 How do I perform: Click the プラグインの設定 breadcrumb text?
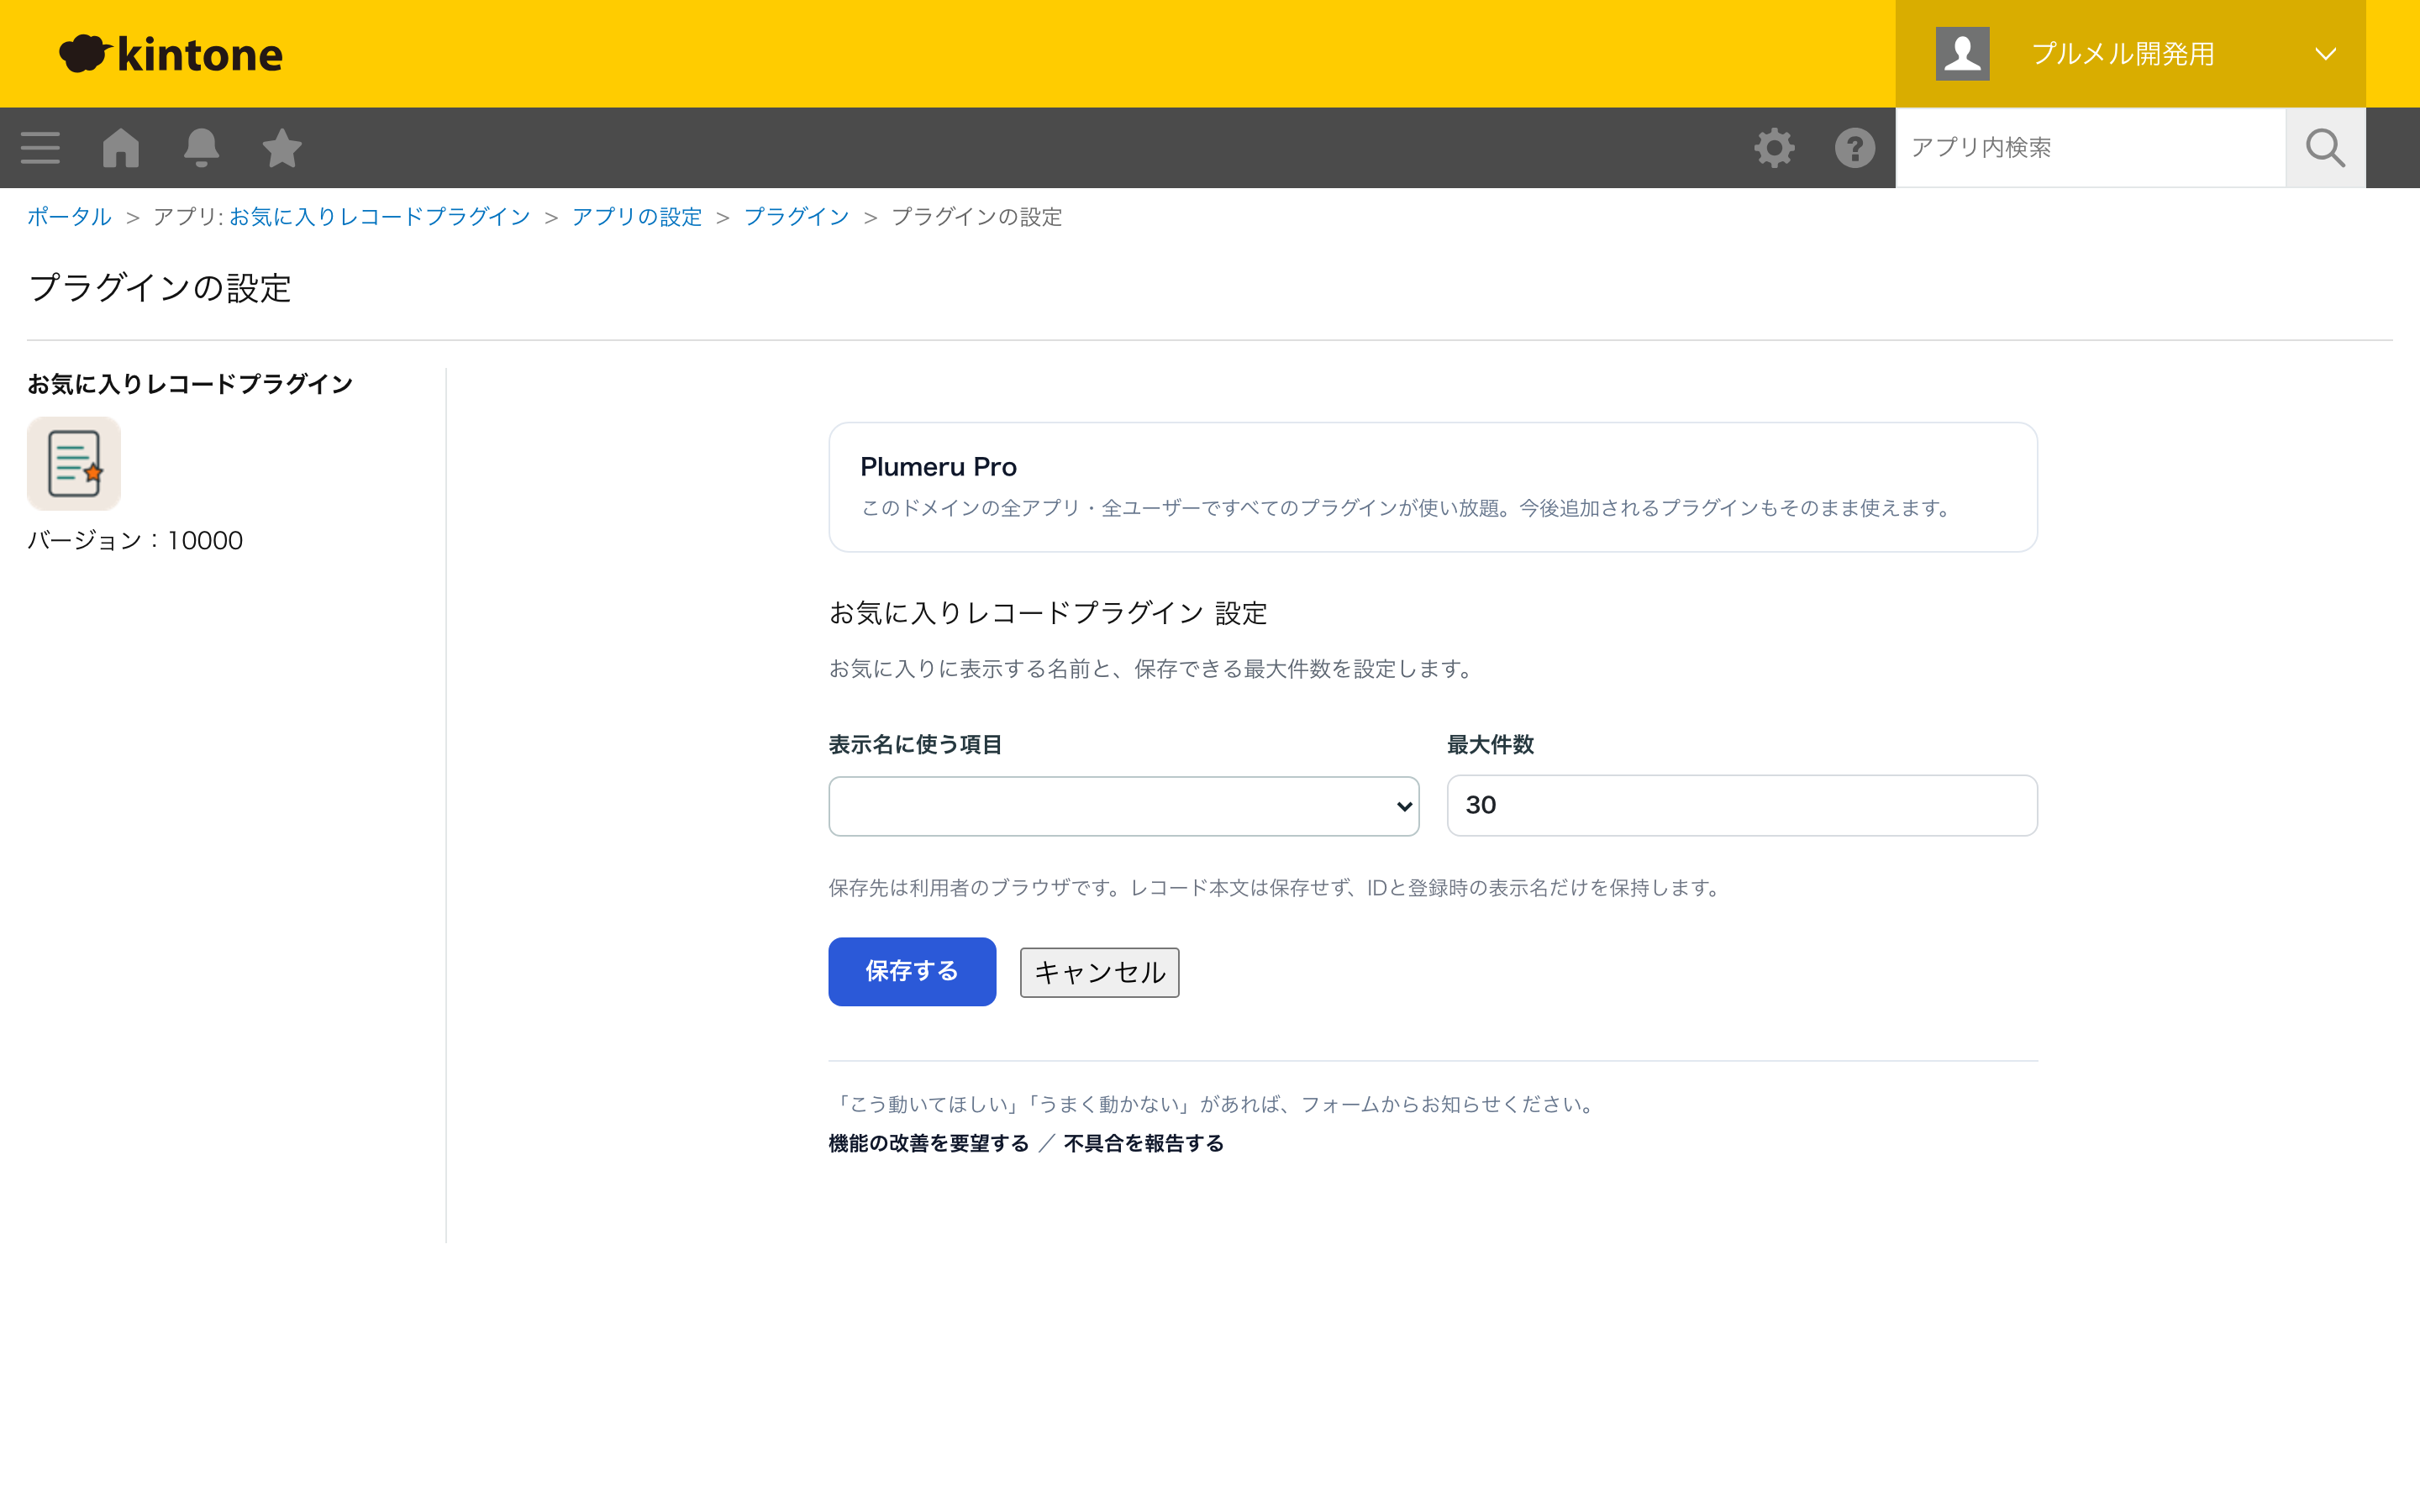point(976,217)
